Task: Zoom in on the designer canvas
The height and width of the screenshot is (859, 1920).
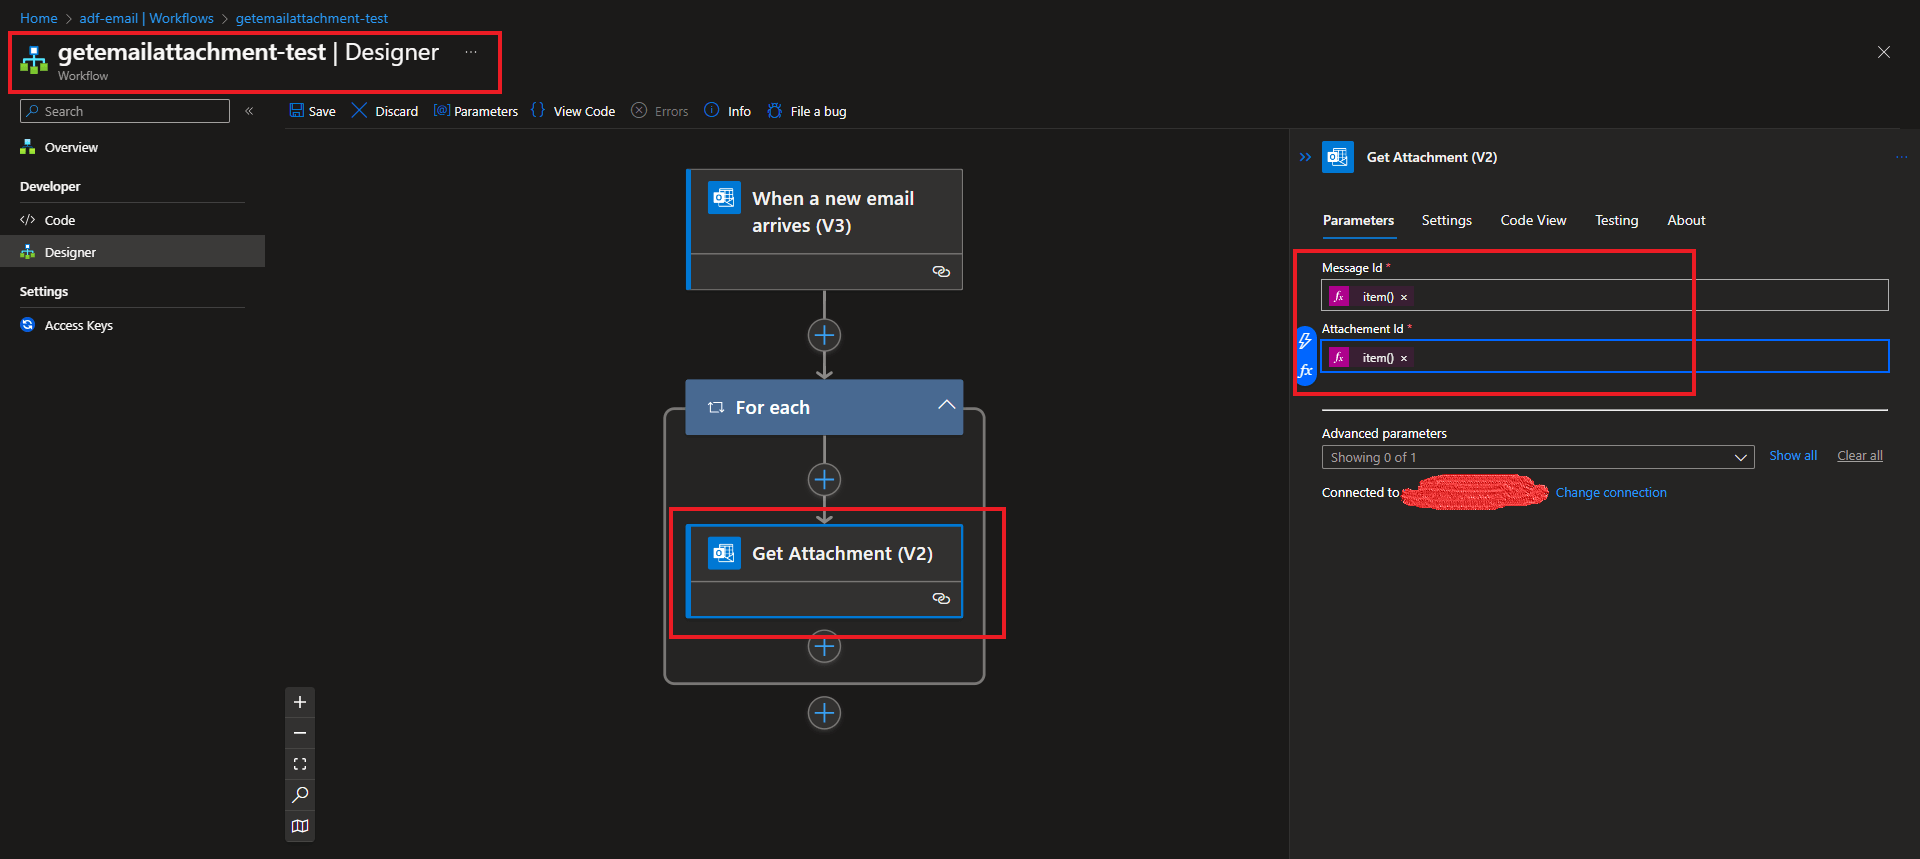Action: click(x=300, y=702)
